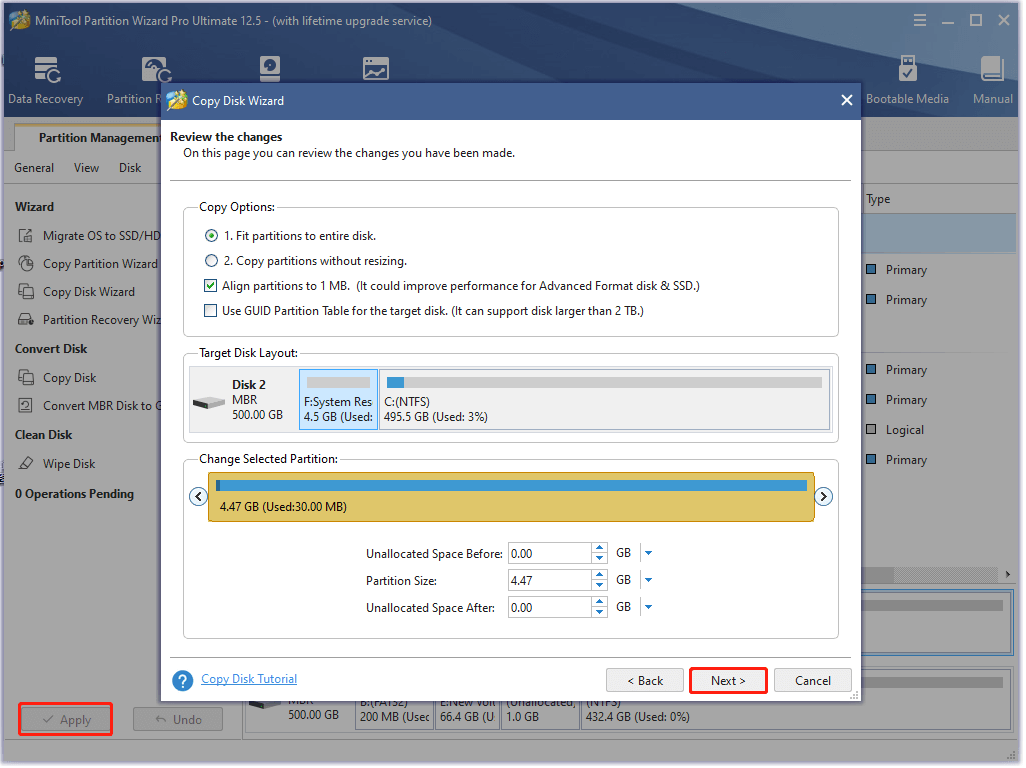
Task: Choose Copy partitions without resizing option
Action: pos(211,261)
